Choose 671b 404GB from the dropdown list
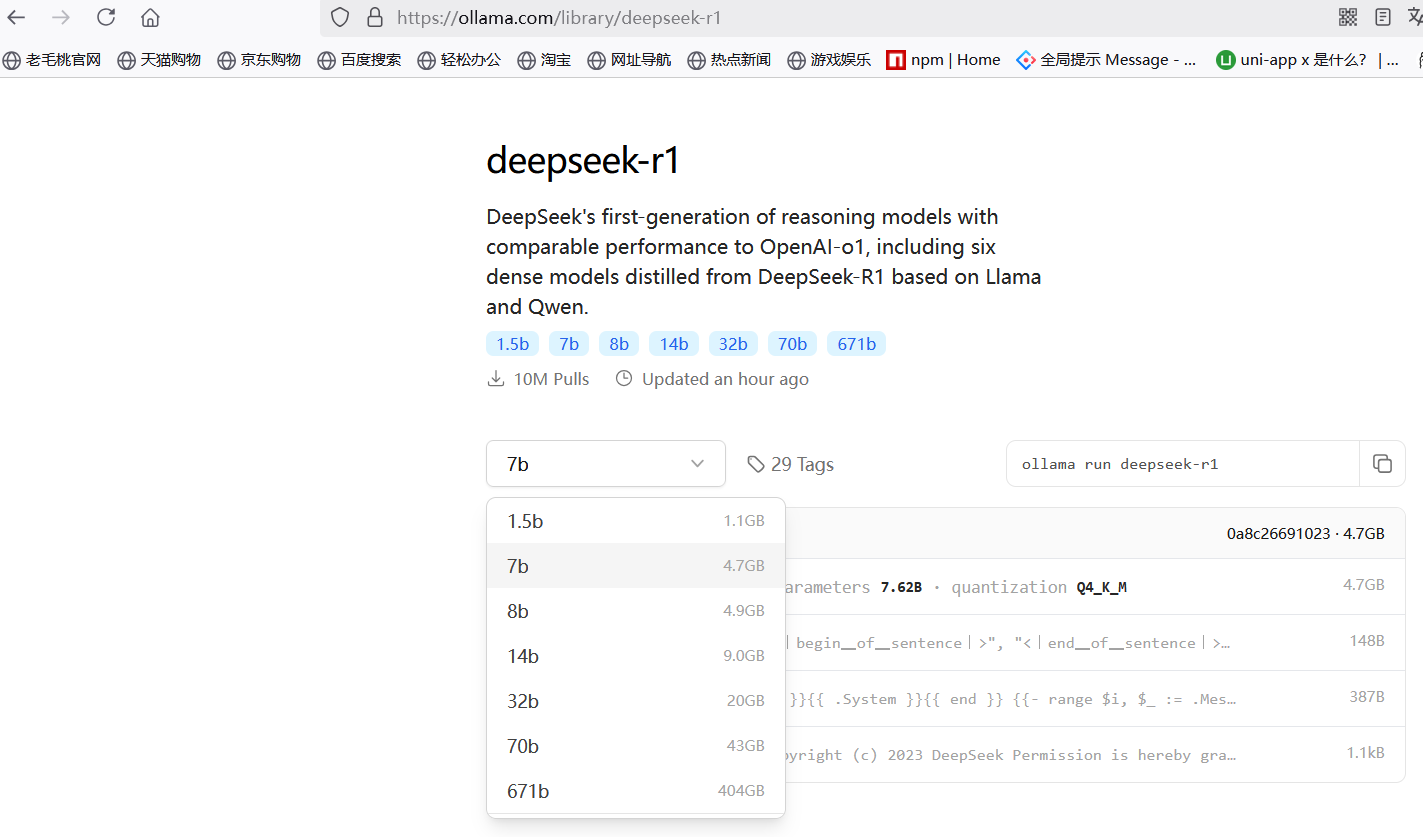Viewport: 1423px width, 837px height. pyautogui.click(x=636, y=791)
